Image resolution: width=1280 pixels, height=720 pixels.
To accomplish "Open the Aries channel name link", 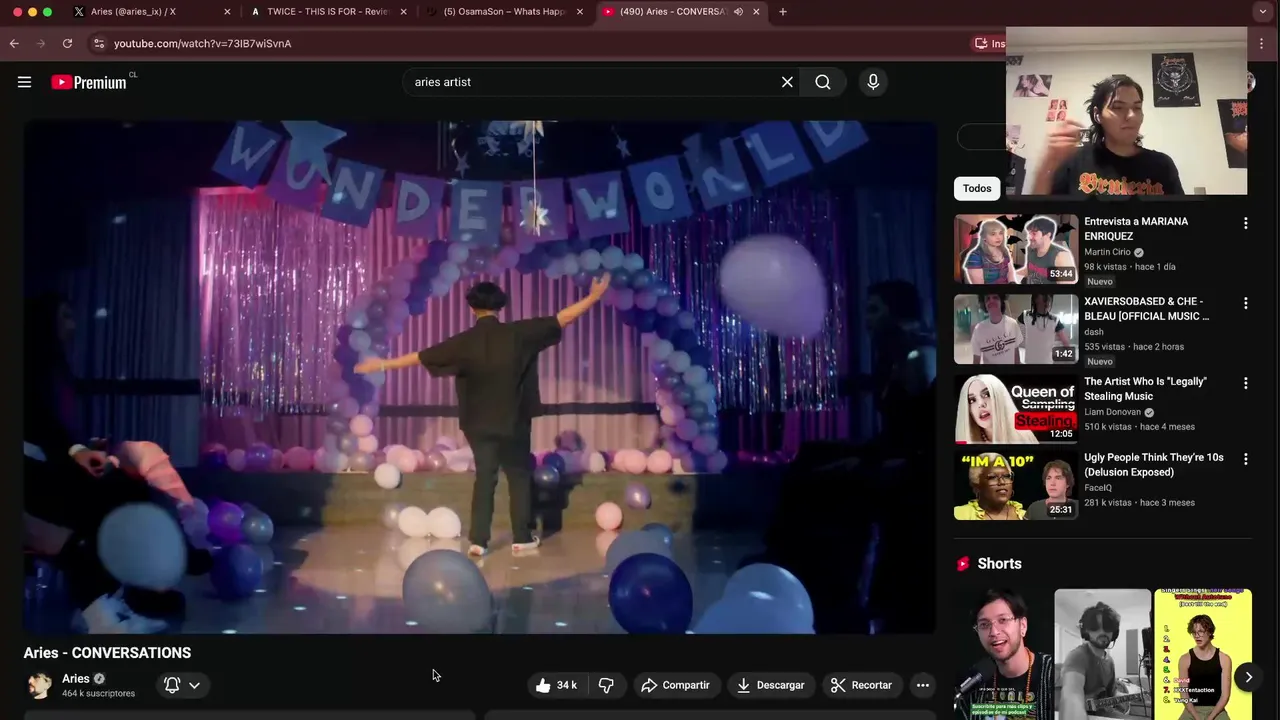I will click(x=76, y=678).
